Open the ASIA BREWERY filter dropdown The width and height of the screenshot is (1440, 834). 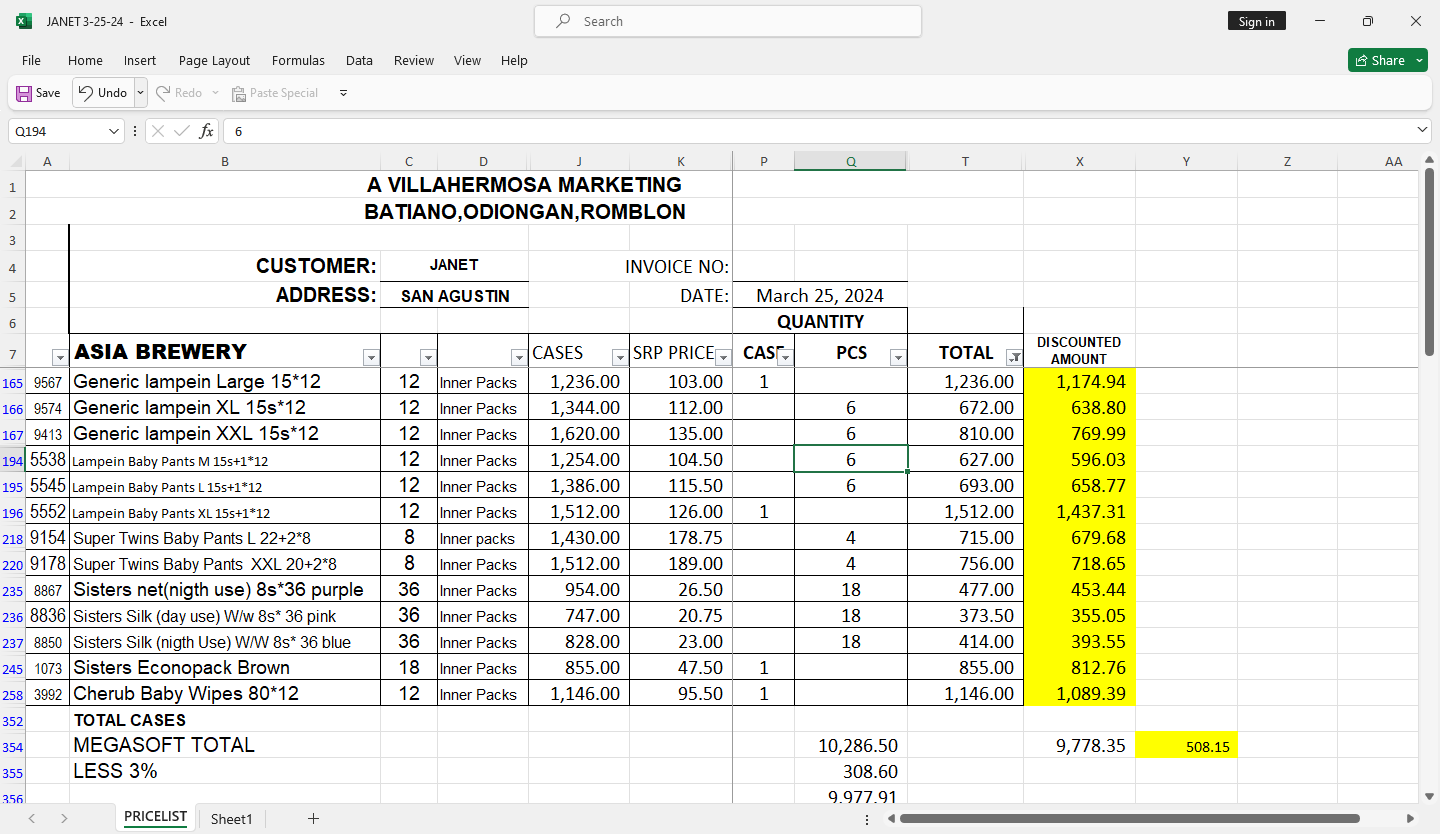371,357
